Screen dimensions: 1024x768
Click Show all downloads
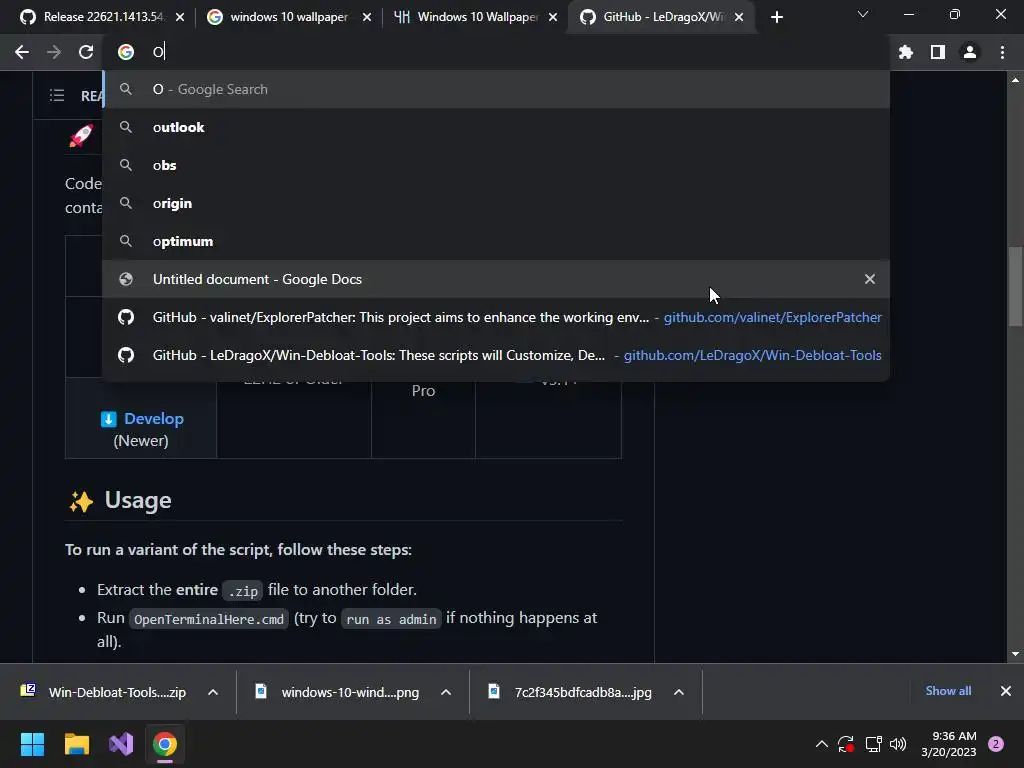pos(948,691)
